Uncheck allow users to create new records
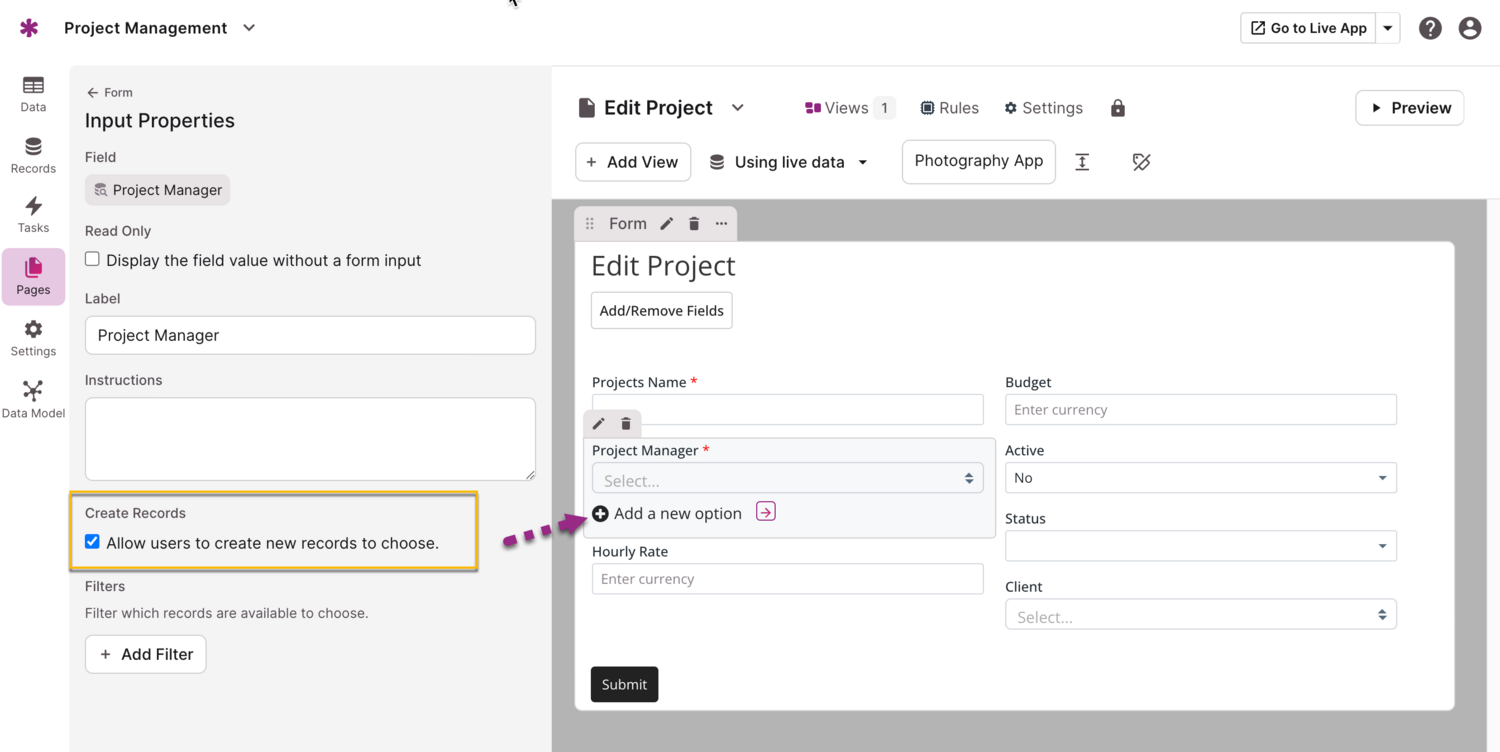 [x=93, y=542]
